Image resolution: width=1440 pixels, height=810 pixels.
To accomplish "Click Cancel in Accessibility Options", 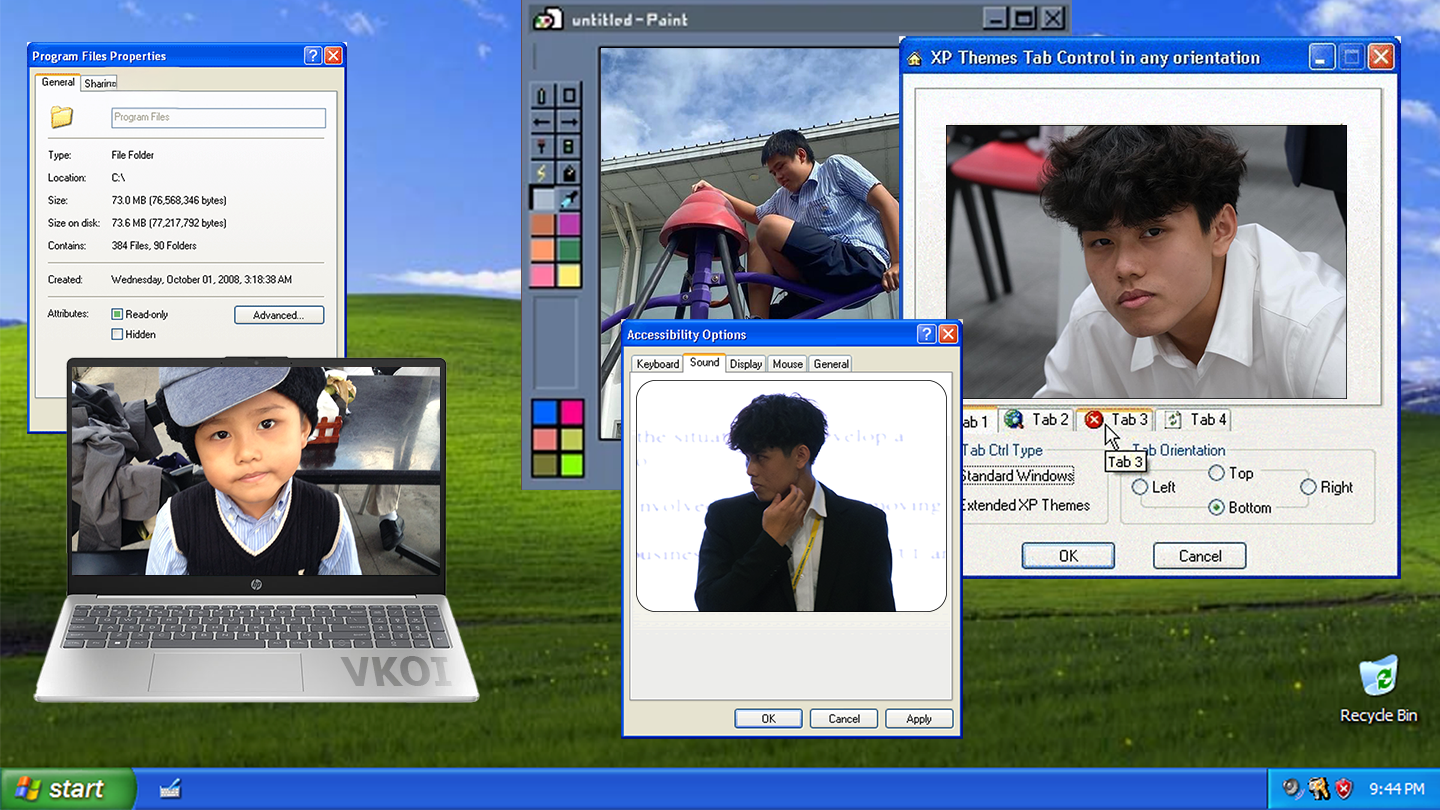I will pos(844,718).
